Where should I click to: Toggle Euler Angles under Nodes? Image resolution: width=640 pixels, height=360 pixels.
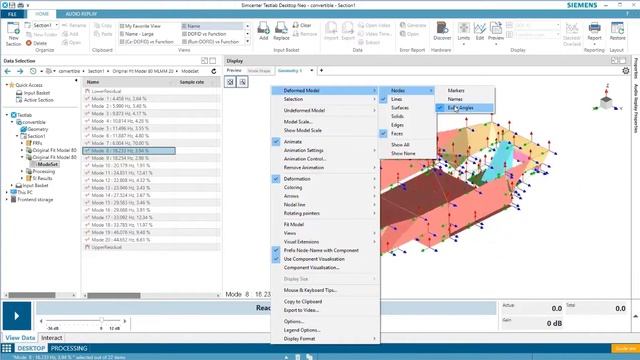click(465, 108)
